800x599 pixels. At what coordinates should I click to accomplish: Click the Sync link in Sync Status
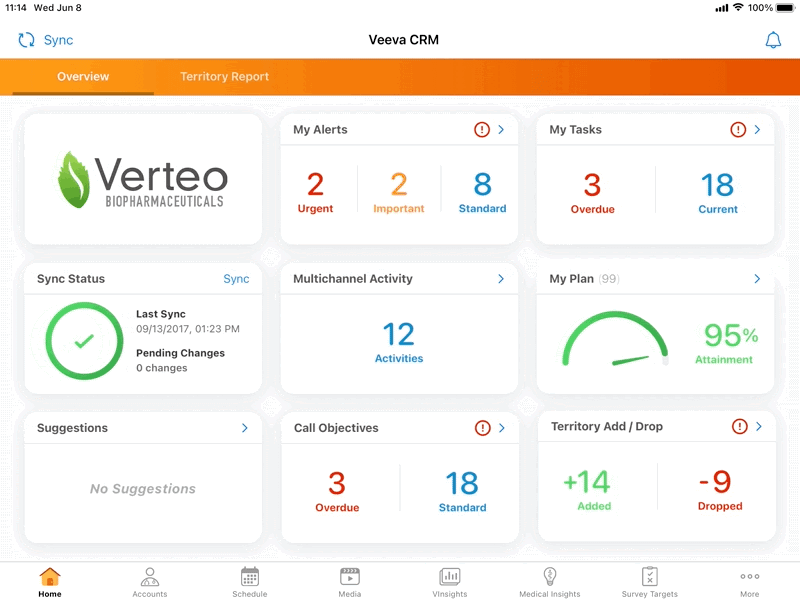pyautogui.click(x=236, y=279)
